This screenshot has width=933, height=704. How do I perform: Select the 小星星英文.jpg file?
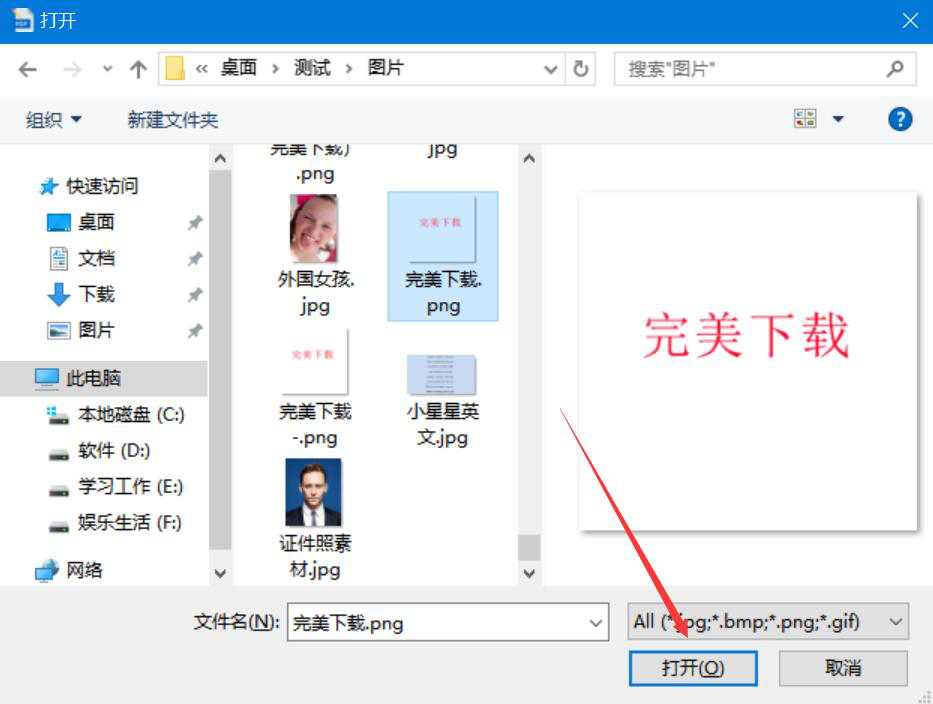443,402
